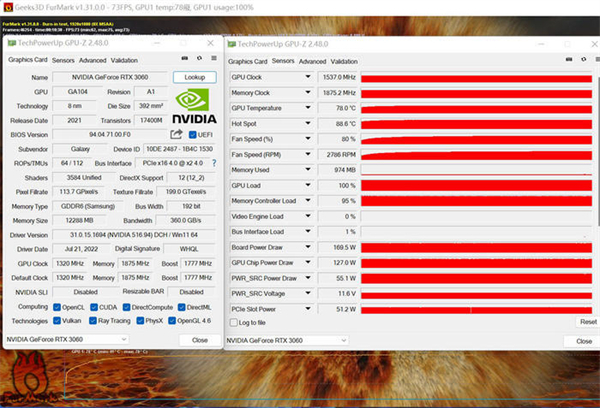Click the Driver Version field
This screenshot has height=408, width=600.
click(134, 235)
